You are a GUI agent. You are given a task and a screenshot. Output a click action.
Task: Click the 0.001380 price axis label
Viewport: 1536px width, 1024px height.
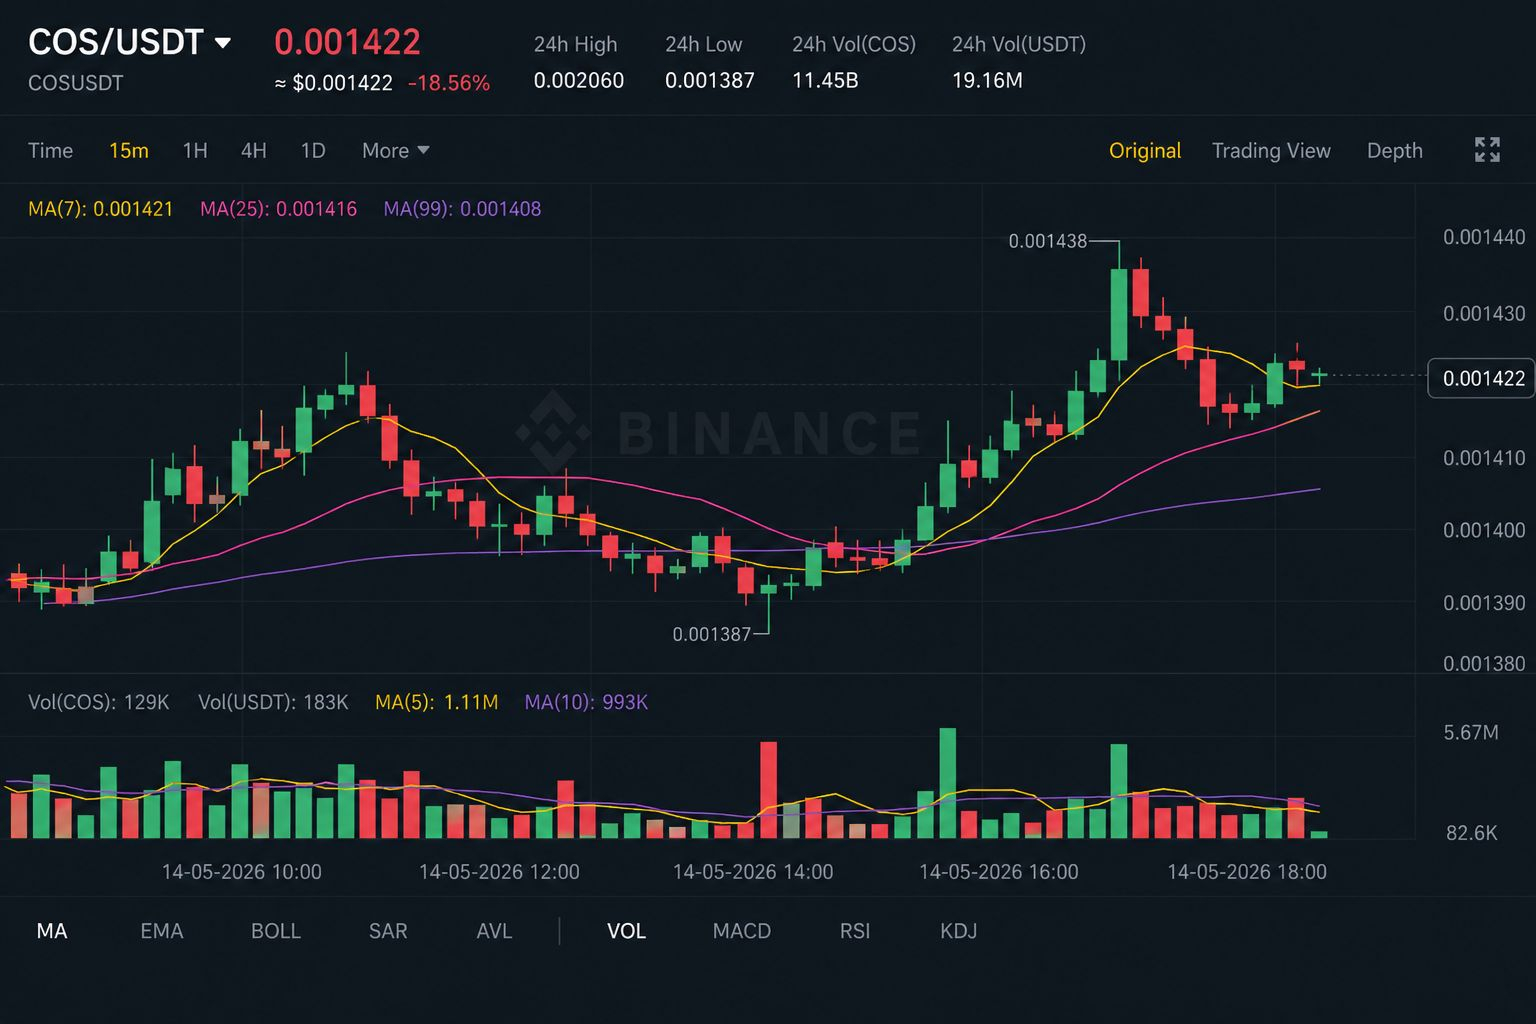(x=1484, y=664)
